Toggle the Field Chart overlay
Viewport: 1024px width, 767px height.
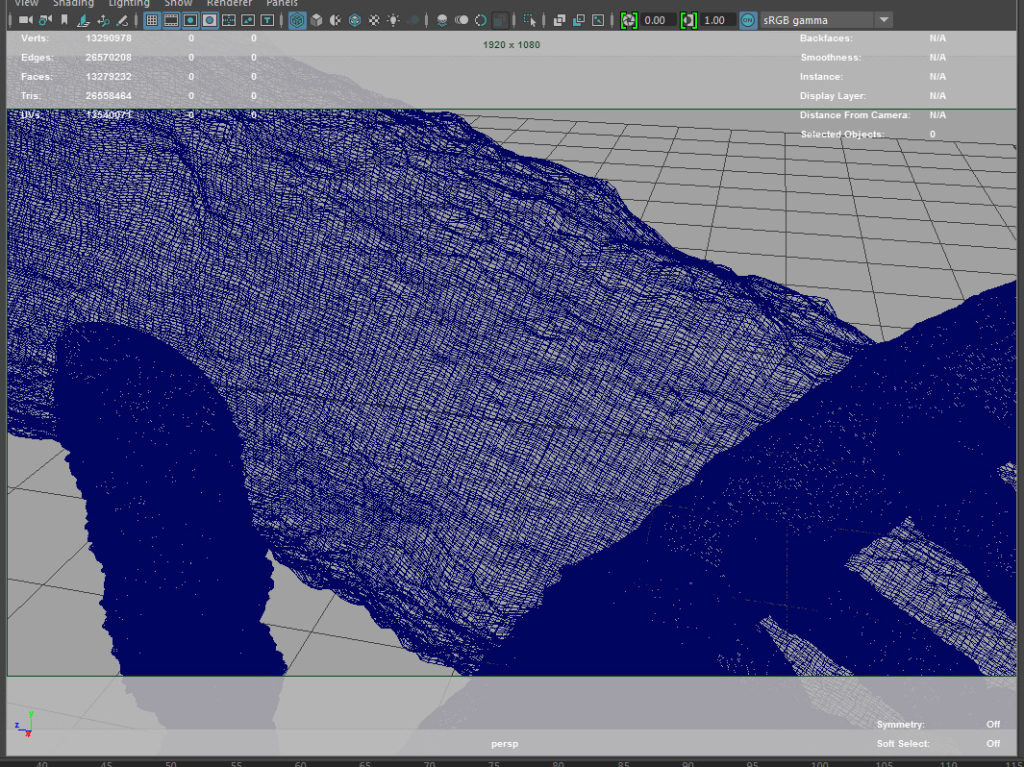tap(229, 20)
